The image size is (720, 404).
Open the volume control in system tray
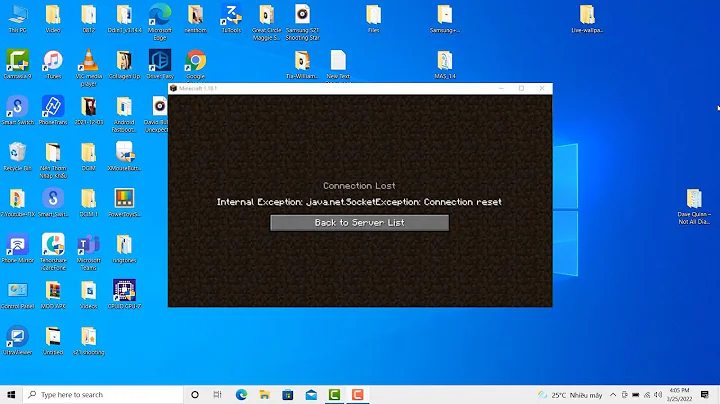[658, 395]
